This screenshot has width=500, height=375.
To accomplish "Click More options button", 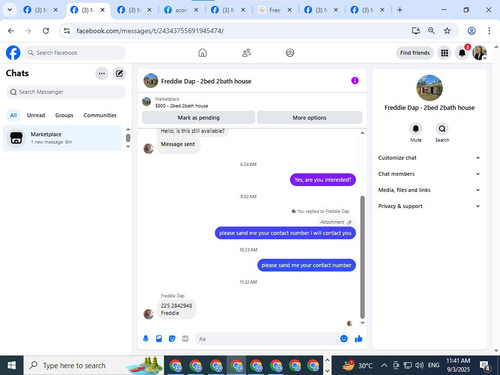I will pyautogui.click(x=309, y=118).
